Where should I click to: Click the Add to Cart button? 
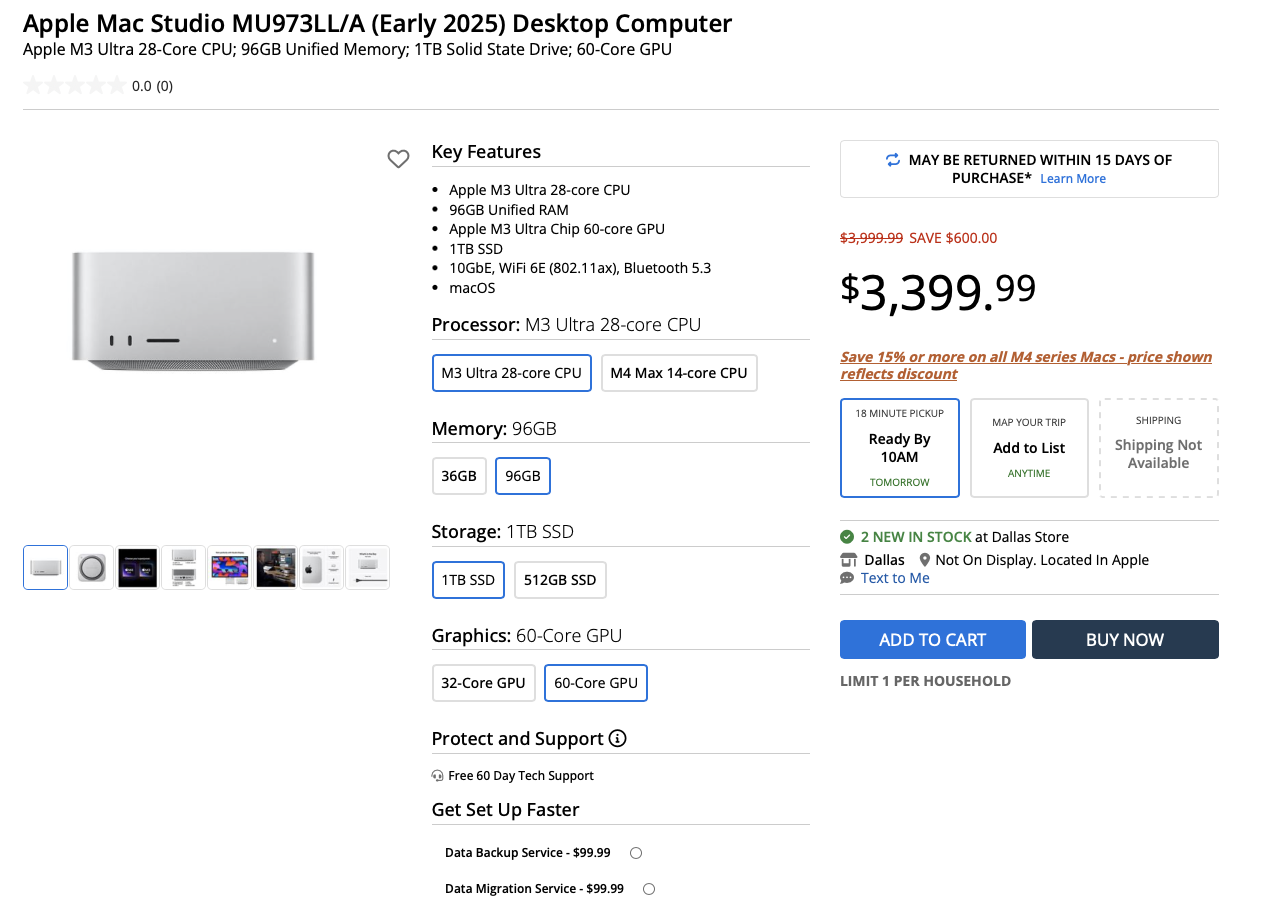[x=932, y=640]
